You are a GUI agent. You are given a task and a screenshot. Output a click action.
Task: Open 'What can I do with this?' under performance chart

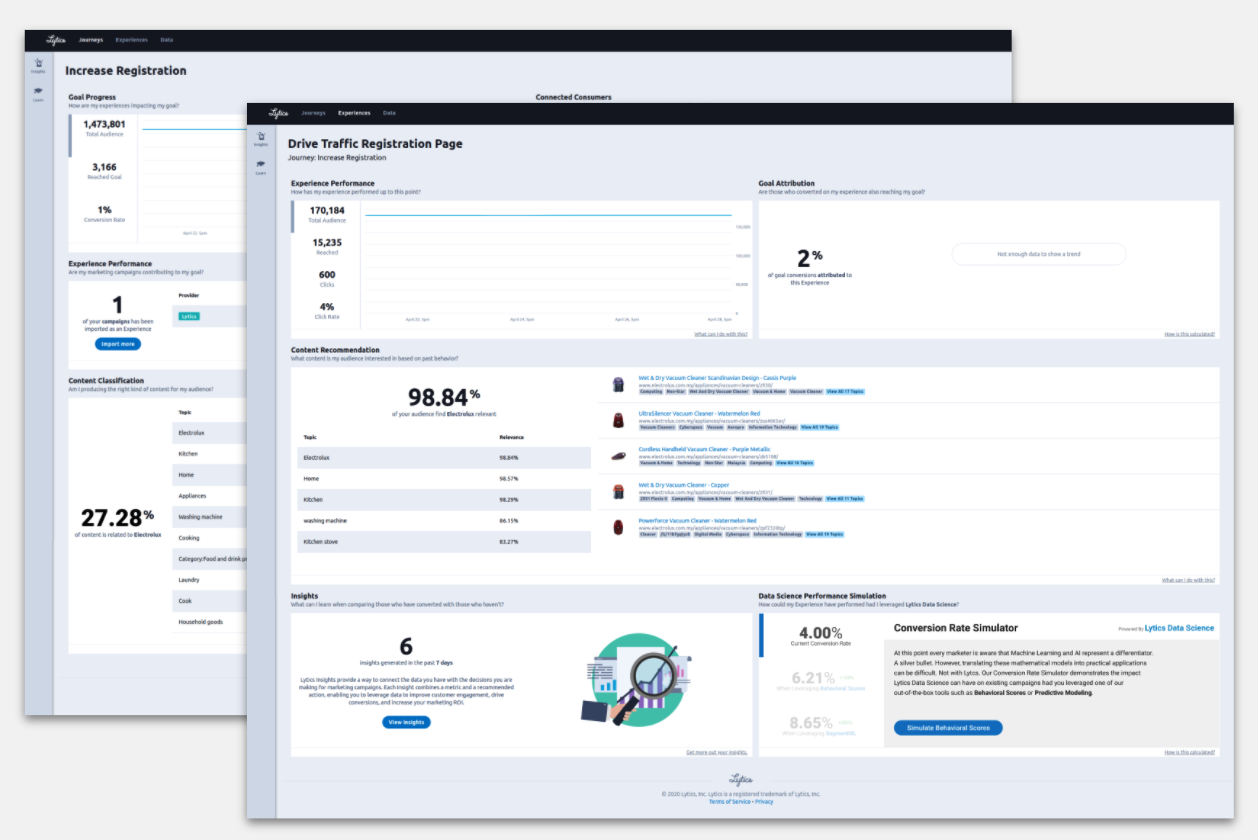click(720, 334)
